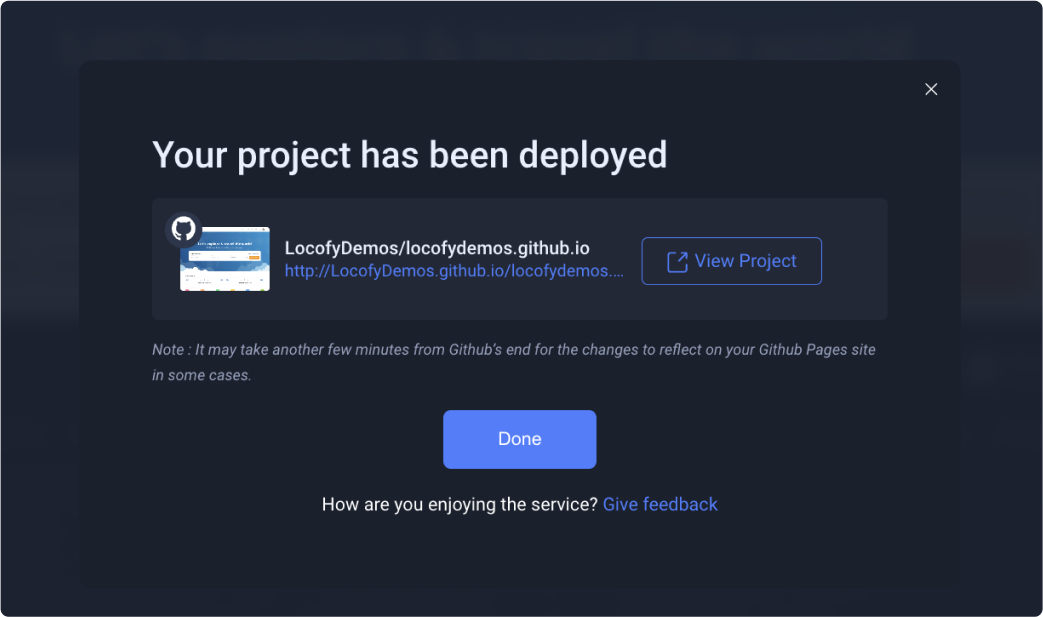Click the heading Your project has been deployed
1043x617 pixels.
click(x=409, y=155)
